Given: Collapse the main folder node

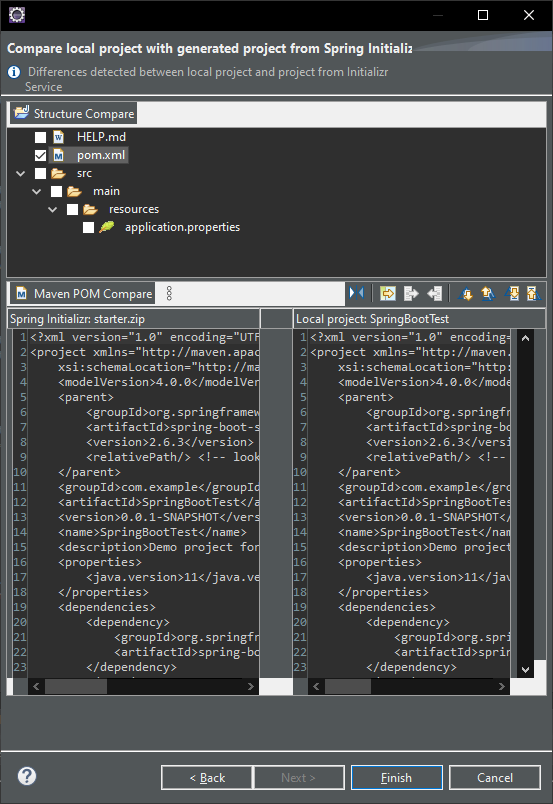Looking at the screenshot, I should pos(36,191).
